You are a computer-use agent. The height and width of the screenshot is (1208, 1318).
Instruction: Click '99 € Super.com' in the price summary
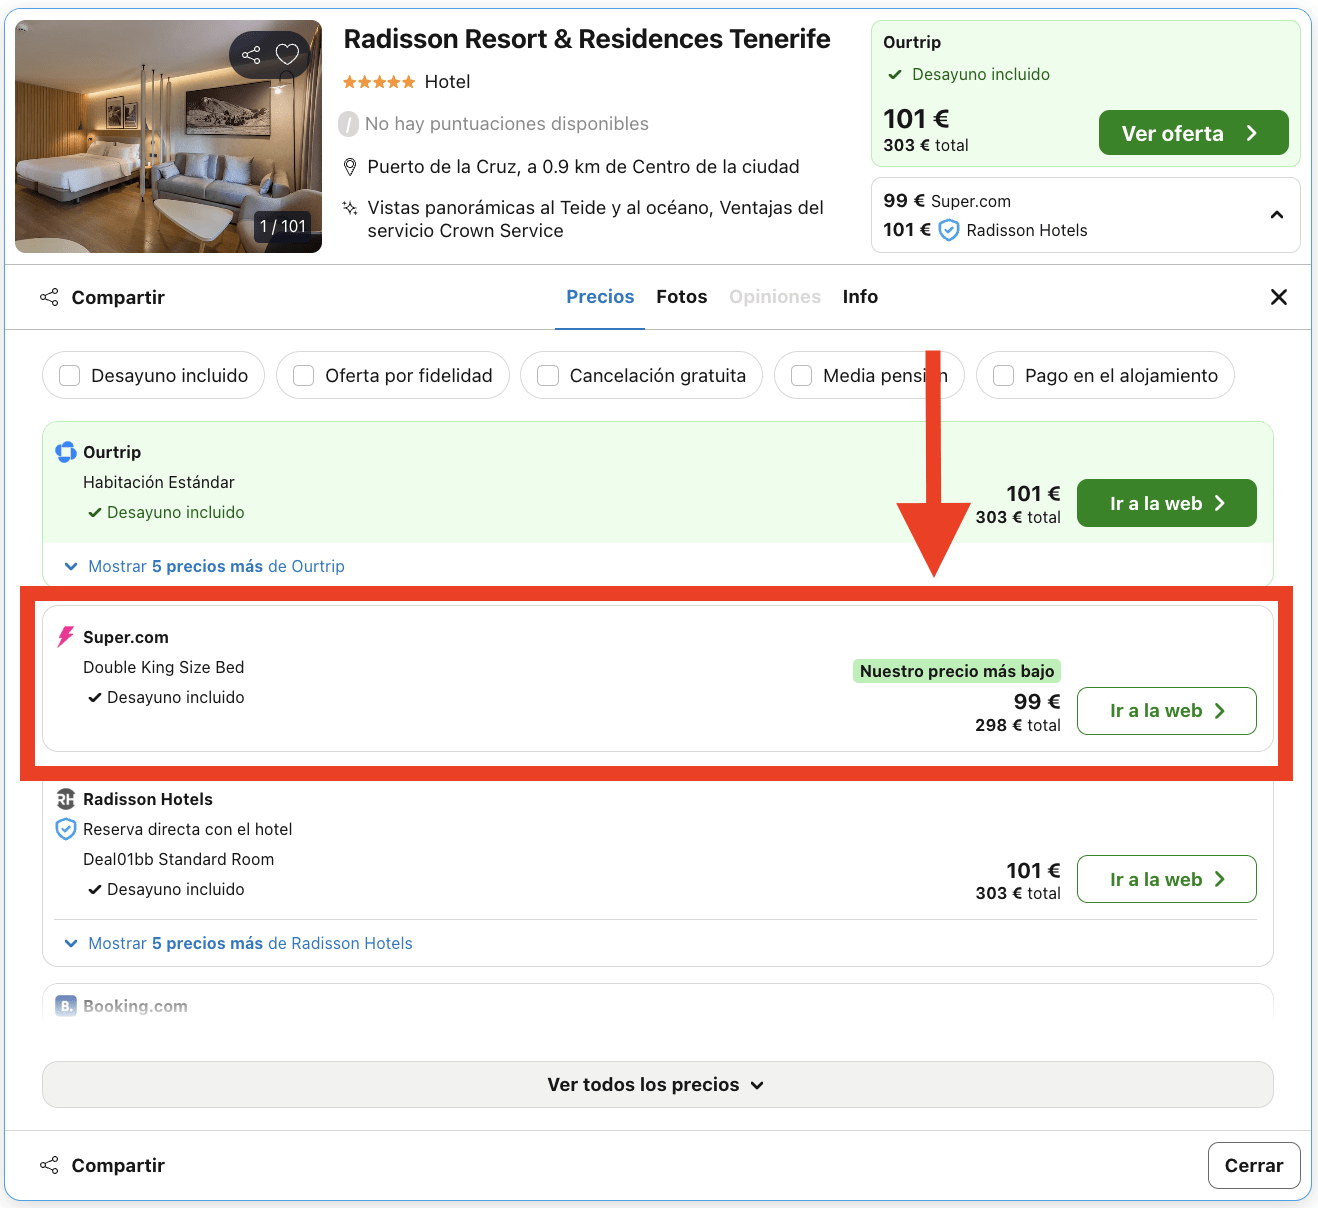[947, 201]
